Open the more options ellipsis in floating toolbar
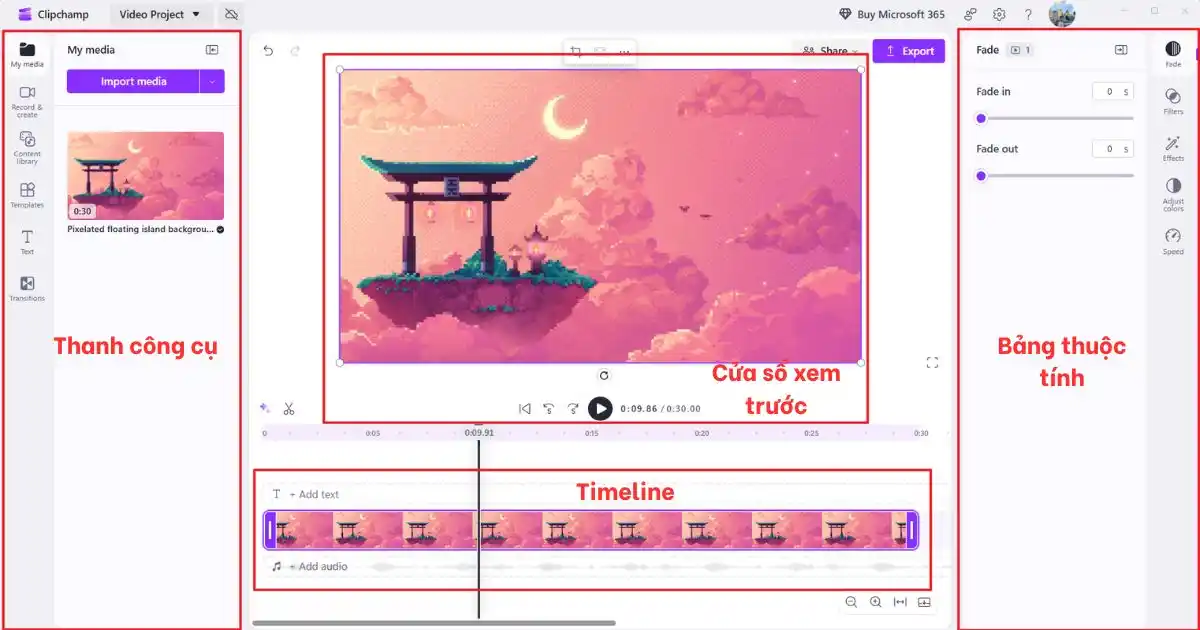1200x630 pixels. click(624, 52)
